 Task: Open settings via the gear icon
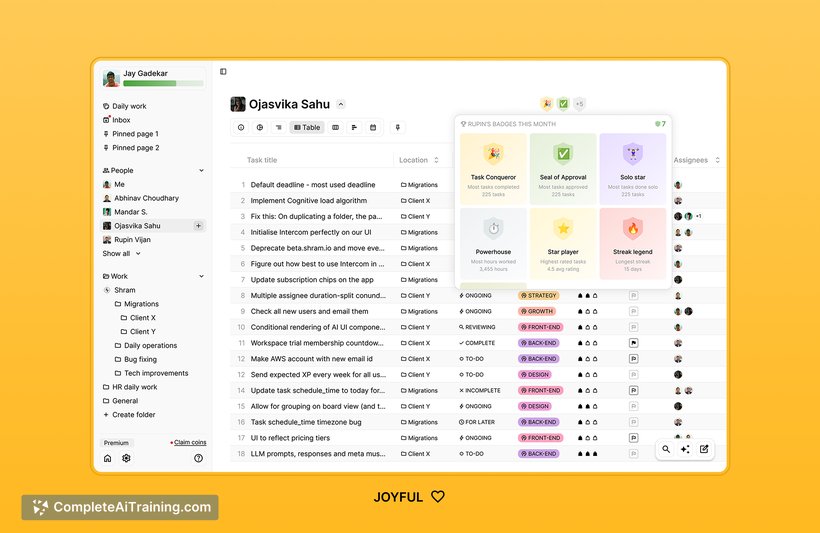[126, 458]
